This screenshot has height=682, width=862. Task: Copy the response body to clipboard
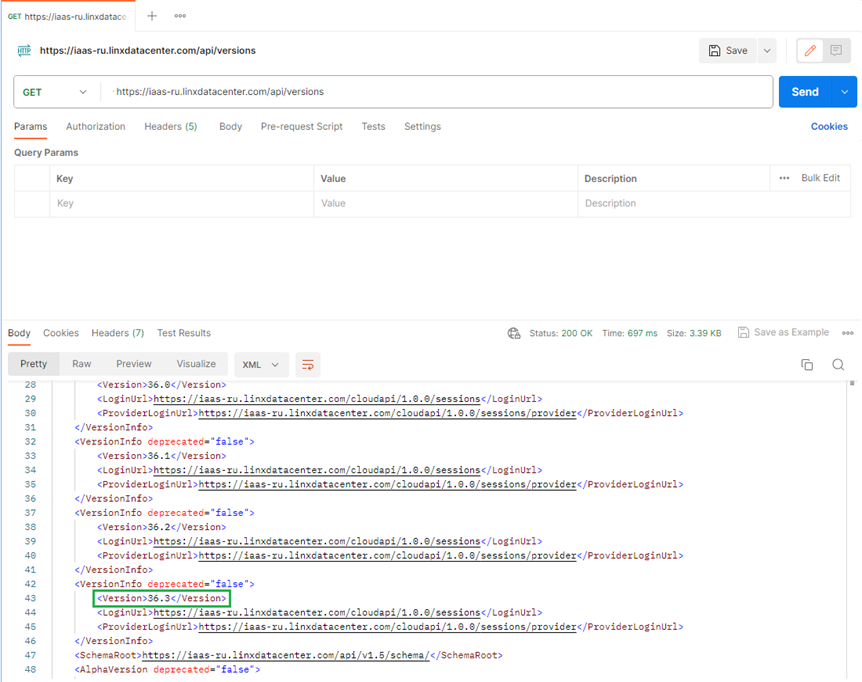807,364
